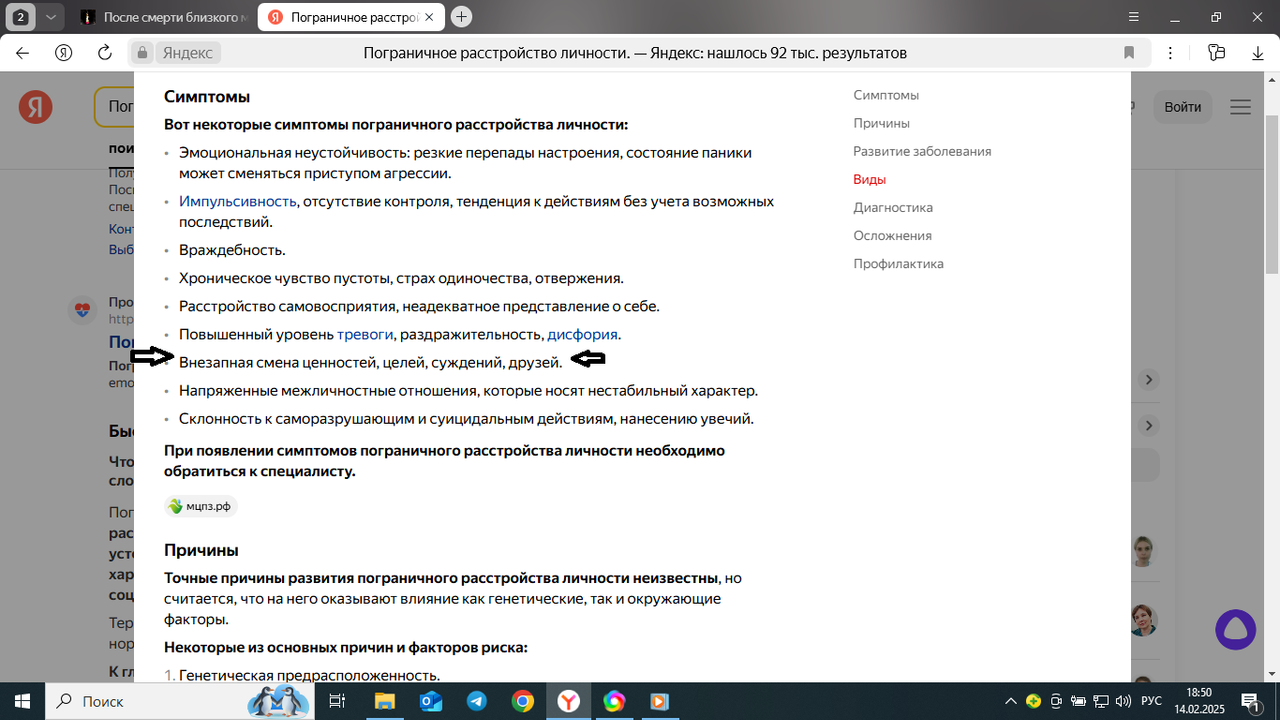
Task: Open Yandex home via the Я toolbar icon
Action: [63, 53]
